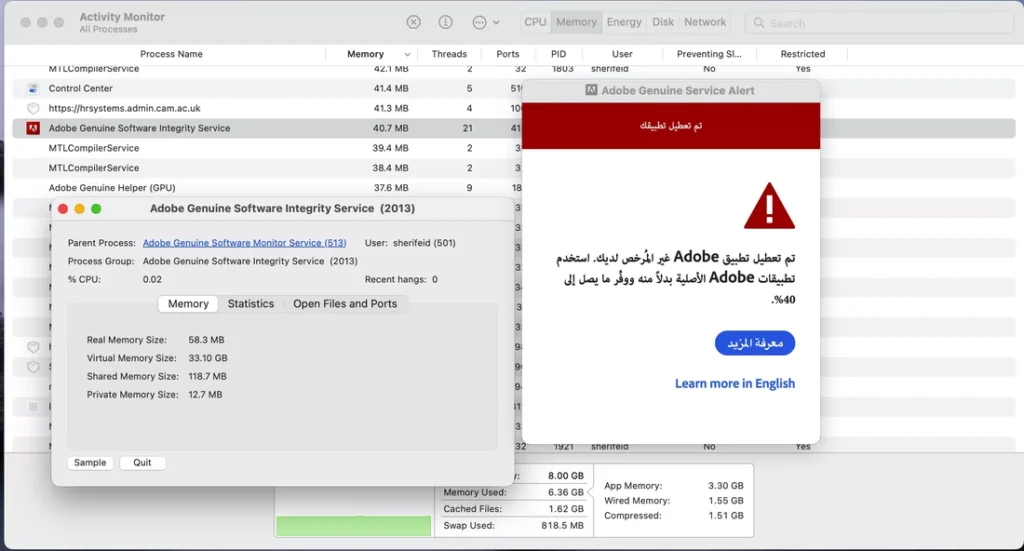This screenshot has width=1024, height=551.
Task: Switch to the Network tab
Action: 705,22
